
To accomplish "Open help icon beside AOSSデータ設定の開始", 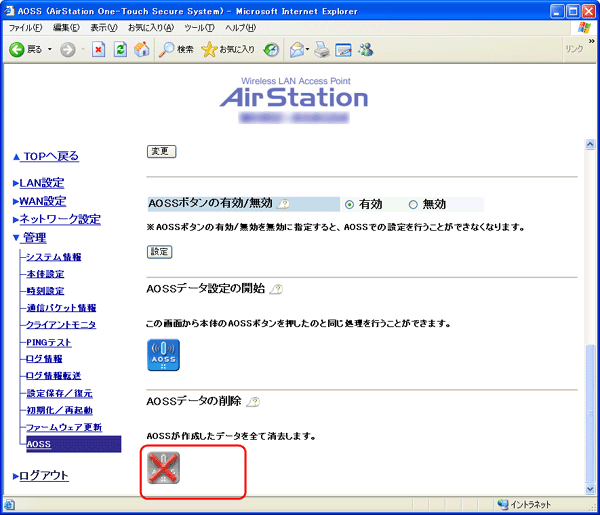I will click(276, 289).
